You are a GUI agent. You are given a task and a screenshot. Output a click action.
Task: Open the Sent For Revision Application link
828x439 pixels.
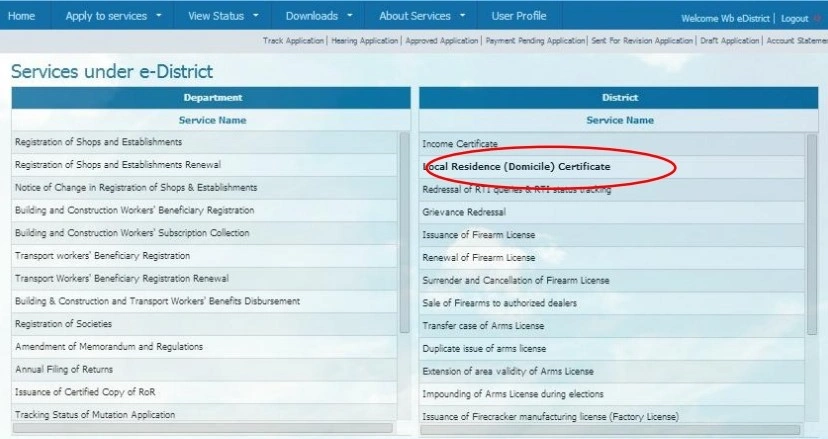tap(641, 41)
